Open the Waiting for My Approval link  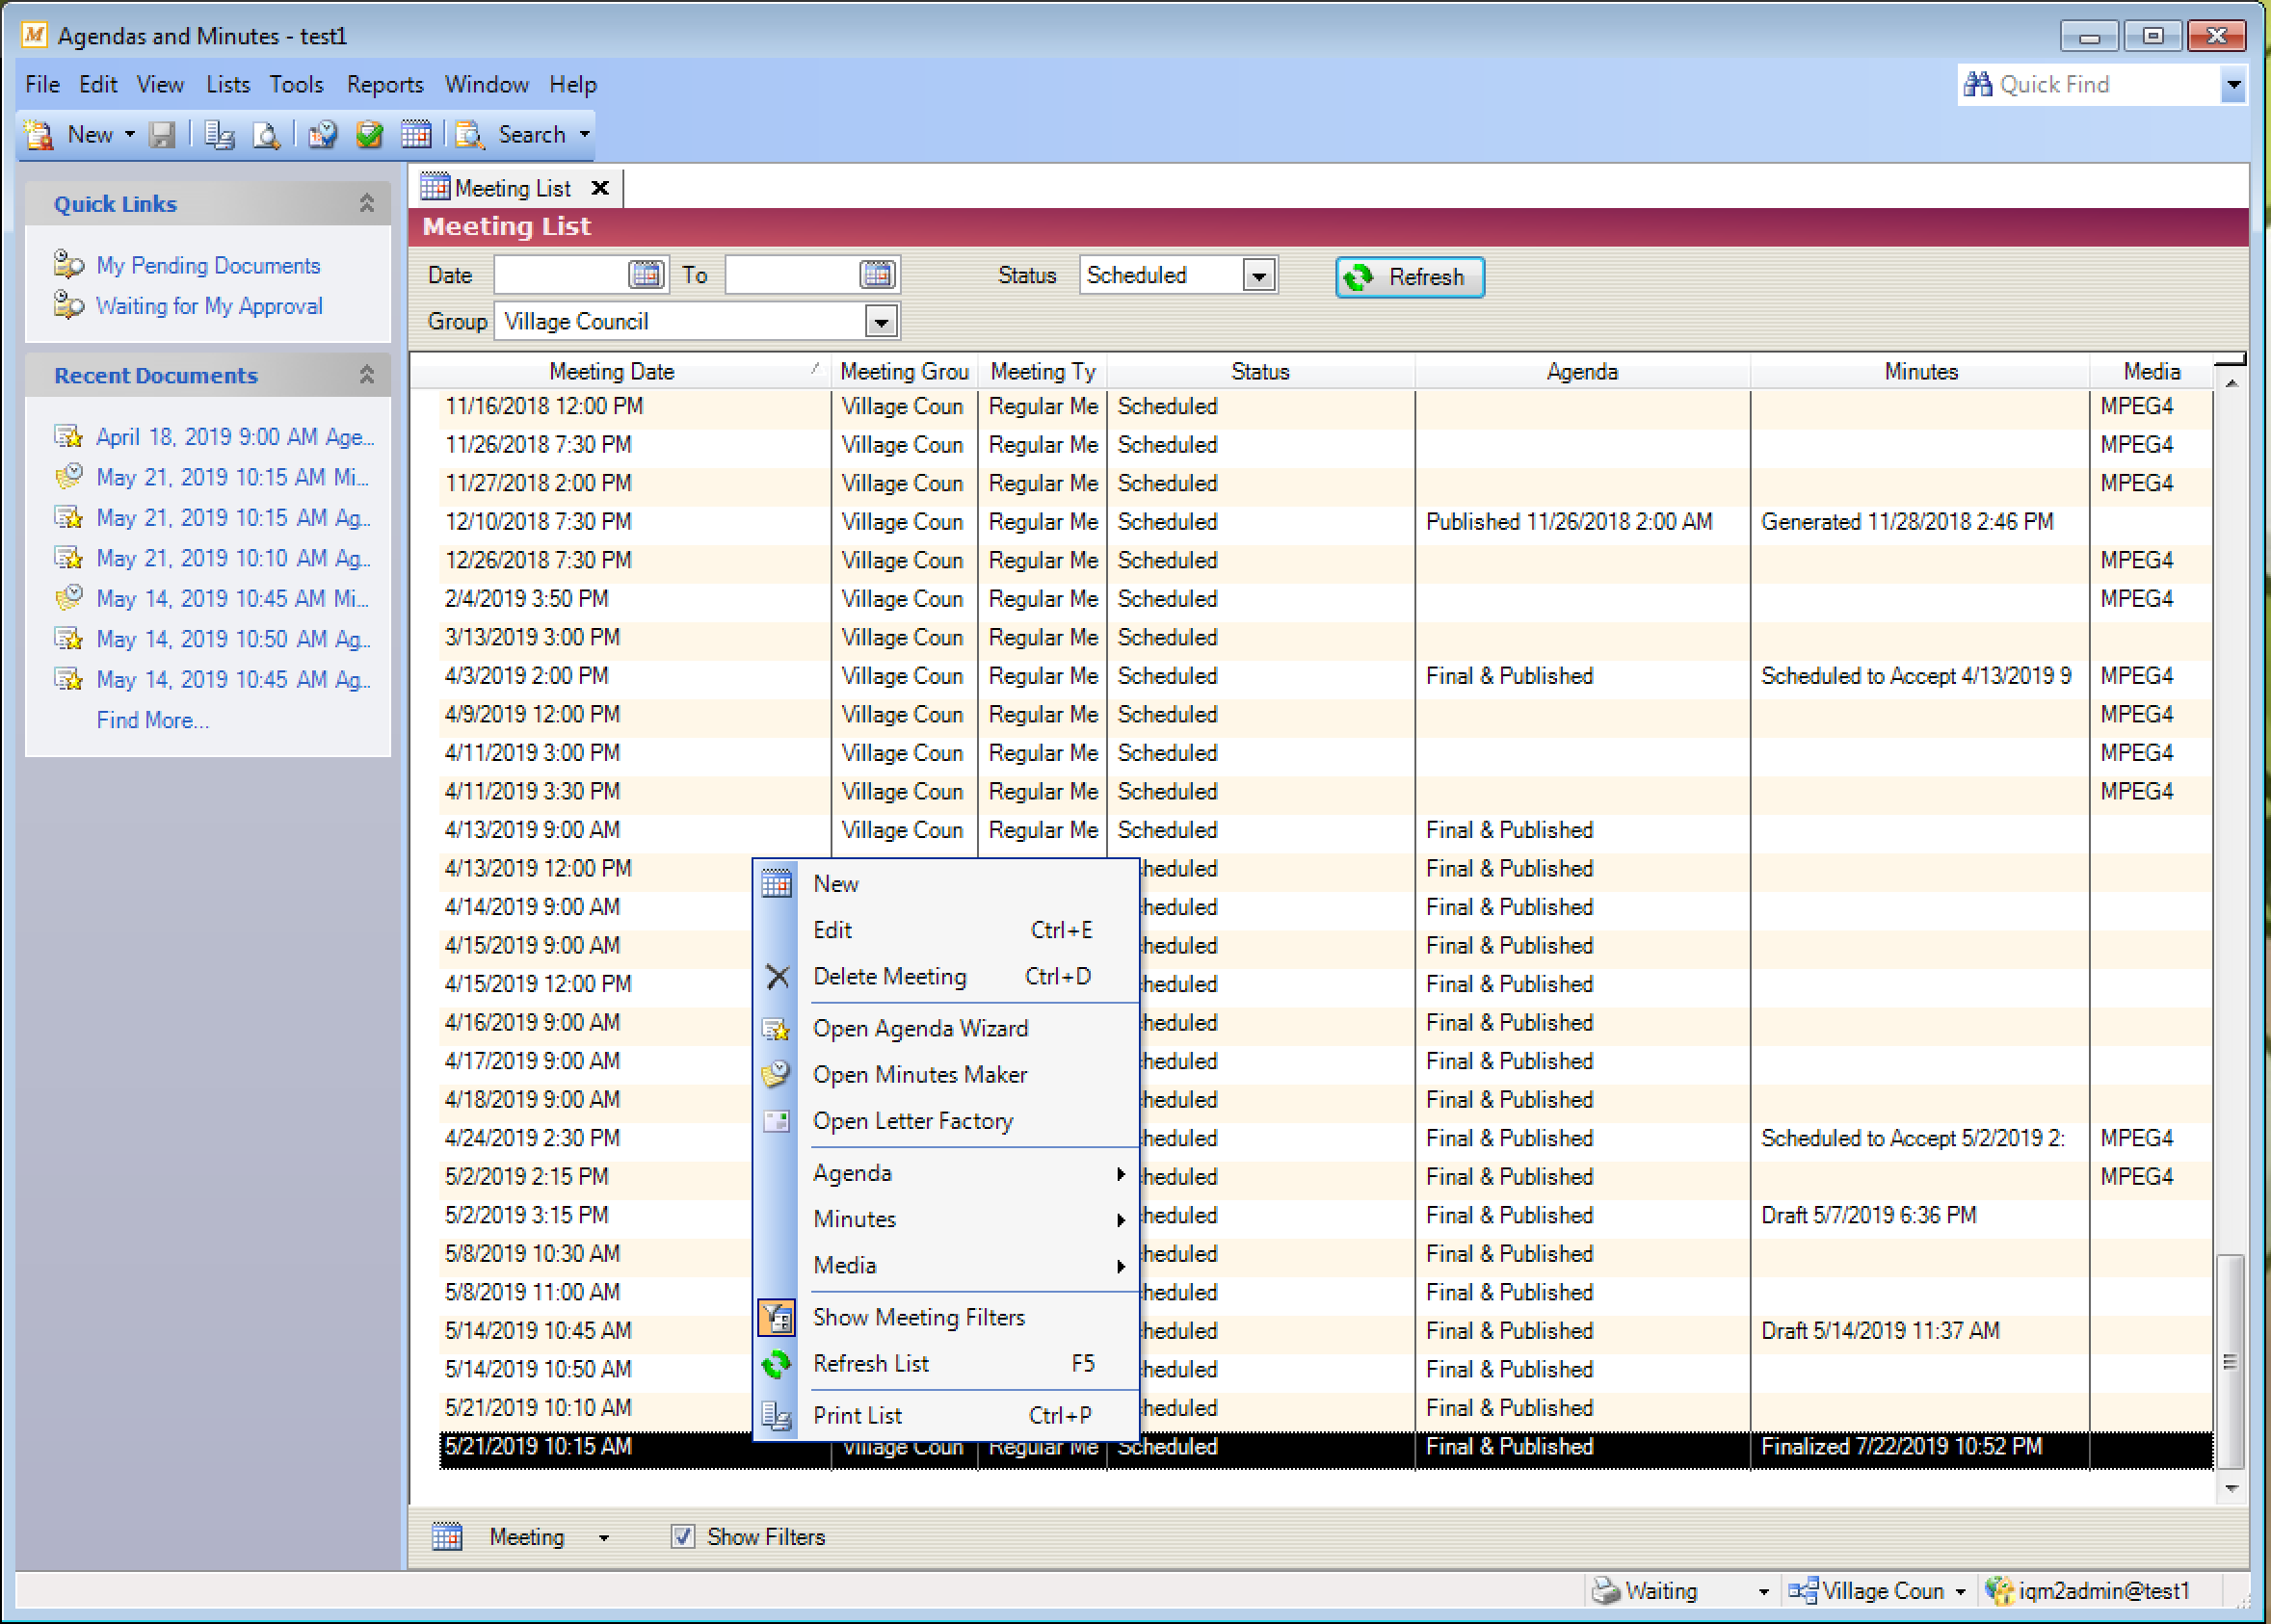209,306
